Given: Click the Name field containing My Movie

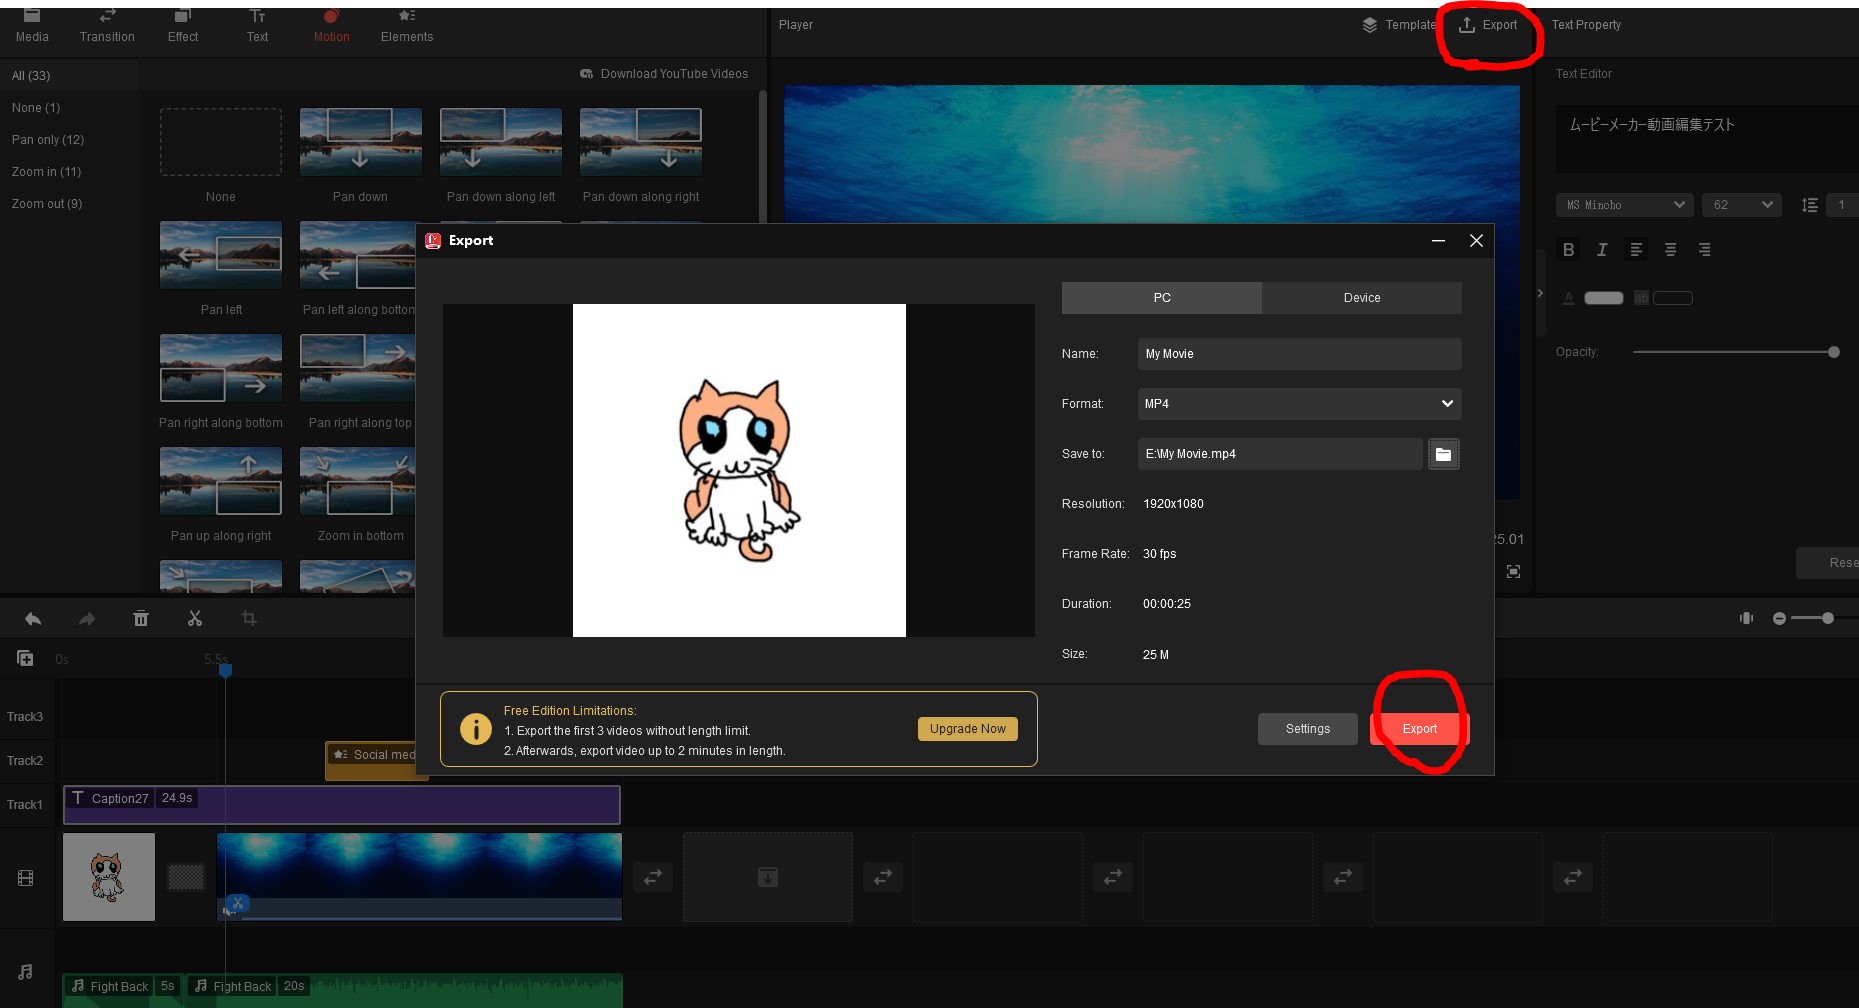Looking at the screenshot, I should 1300,354.
